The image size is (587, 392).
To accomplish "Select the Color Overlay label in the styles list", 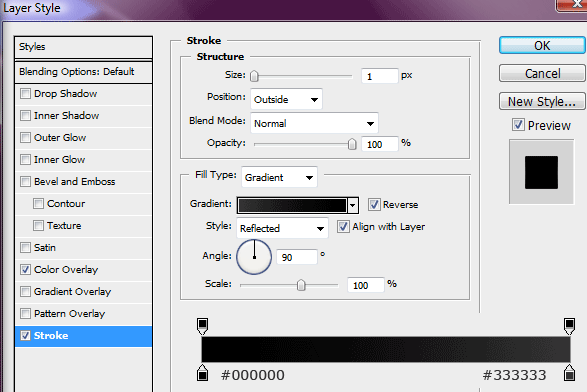I will [66, 270].
